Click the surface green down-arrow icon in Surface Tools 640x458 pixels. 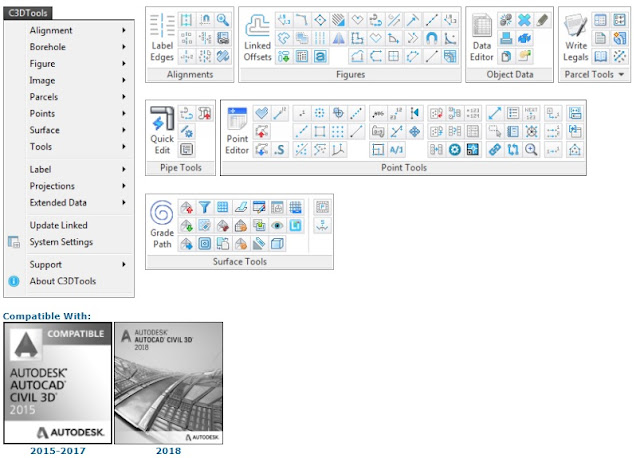187,225
